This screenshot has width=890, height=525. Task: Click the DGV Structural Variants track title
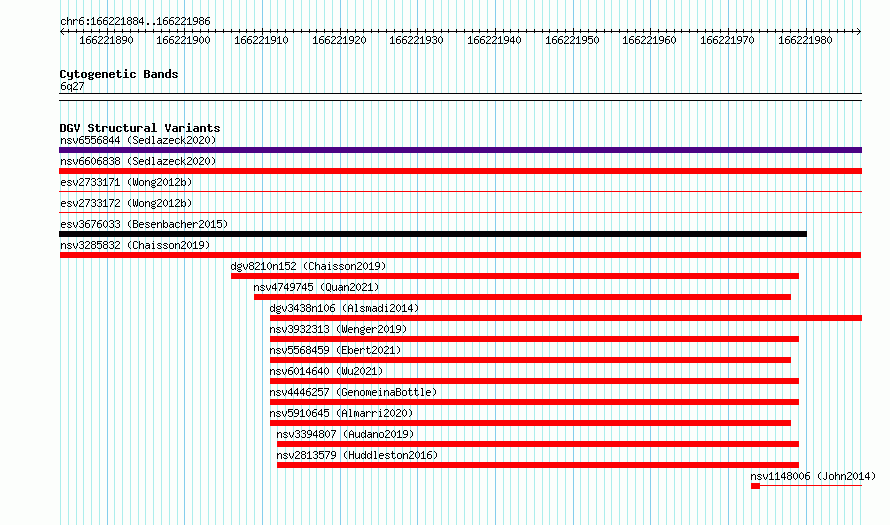[140, 128]
